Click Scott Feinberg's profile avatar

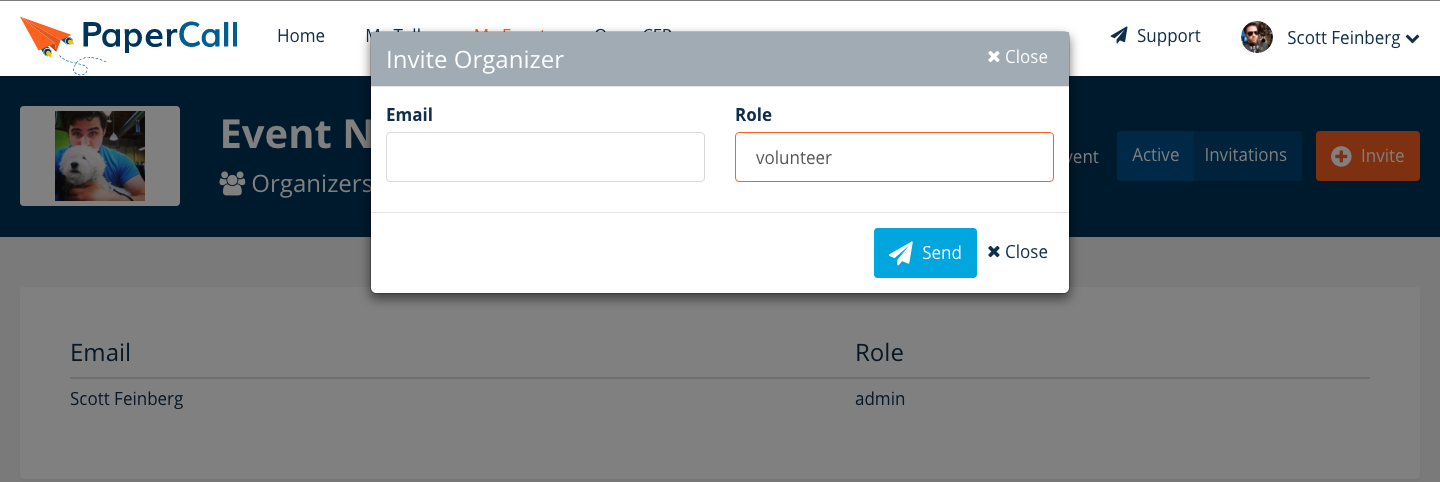1257,38
